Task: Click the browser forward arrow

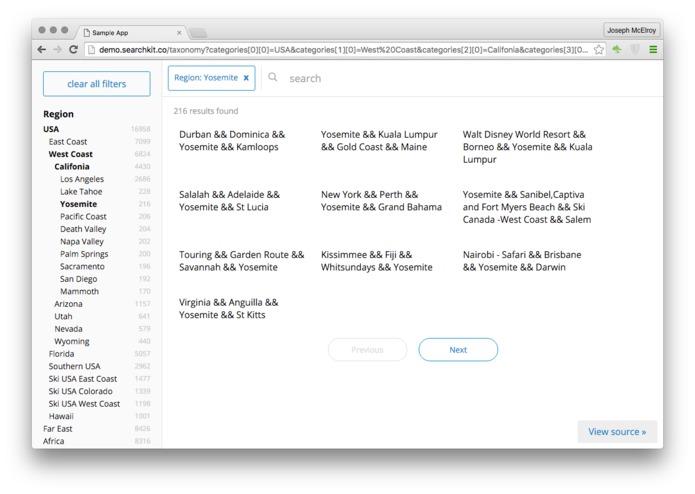Action: pos(58,50)
